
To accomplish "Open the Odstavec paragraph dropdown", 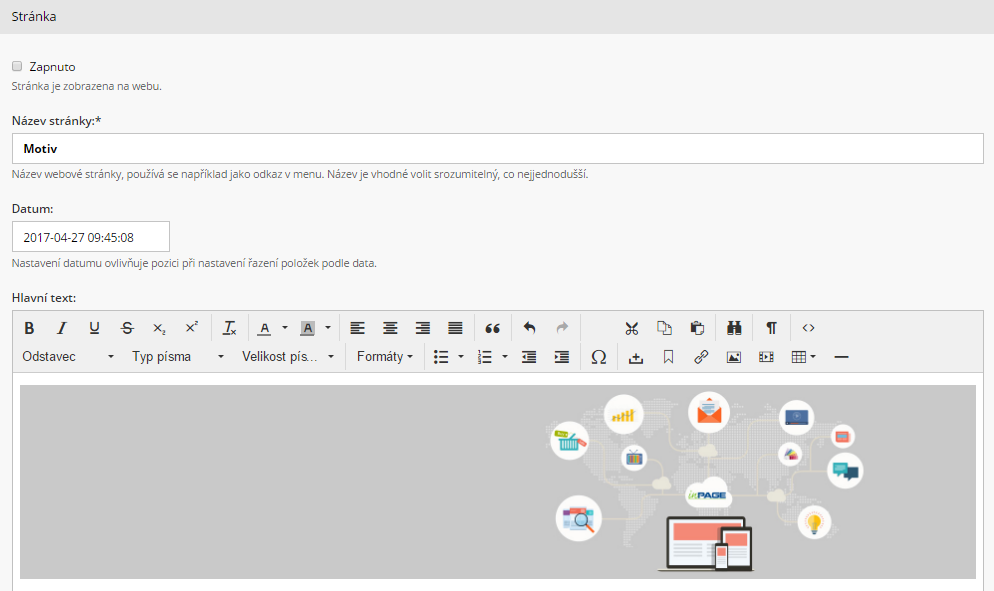I will coord(68,357).
